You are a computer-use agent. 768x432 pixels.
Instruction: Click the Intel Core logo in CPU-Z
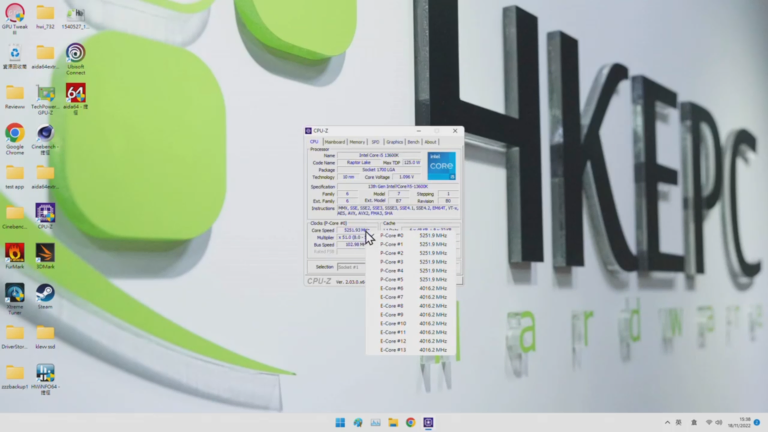(441, 166)
